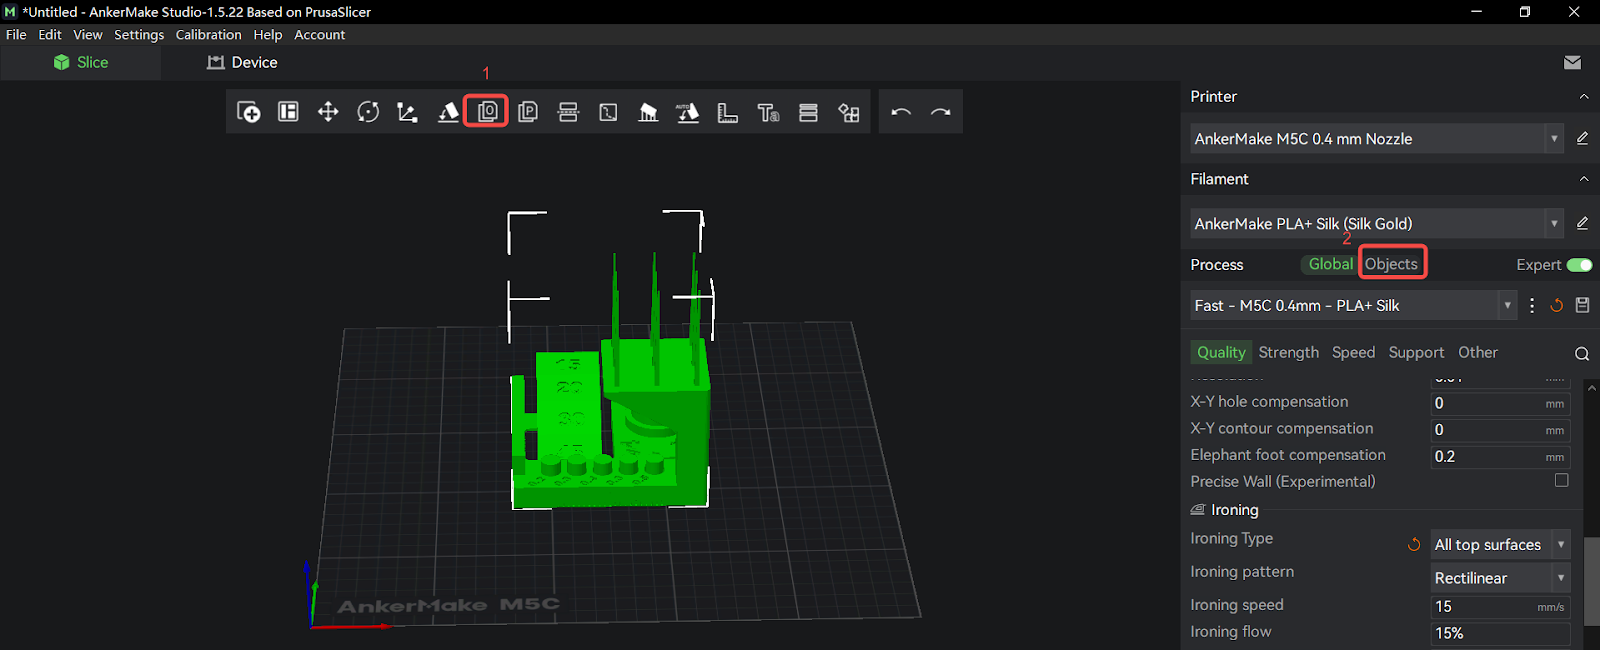Select the Strength settings tab

pyautogui.click(x=1288, y=352)
